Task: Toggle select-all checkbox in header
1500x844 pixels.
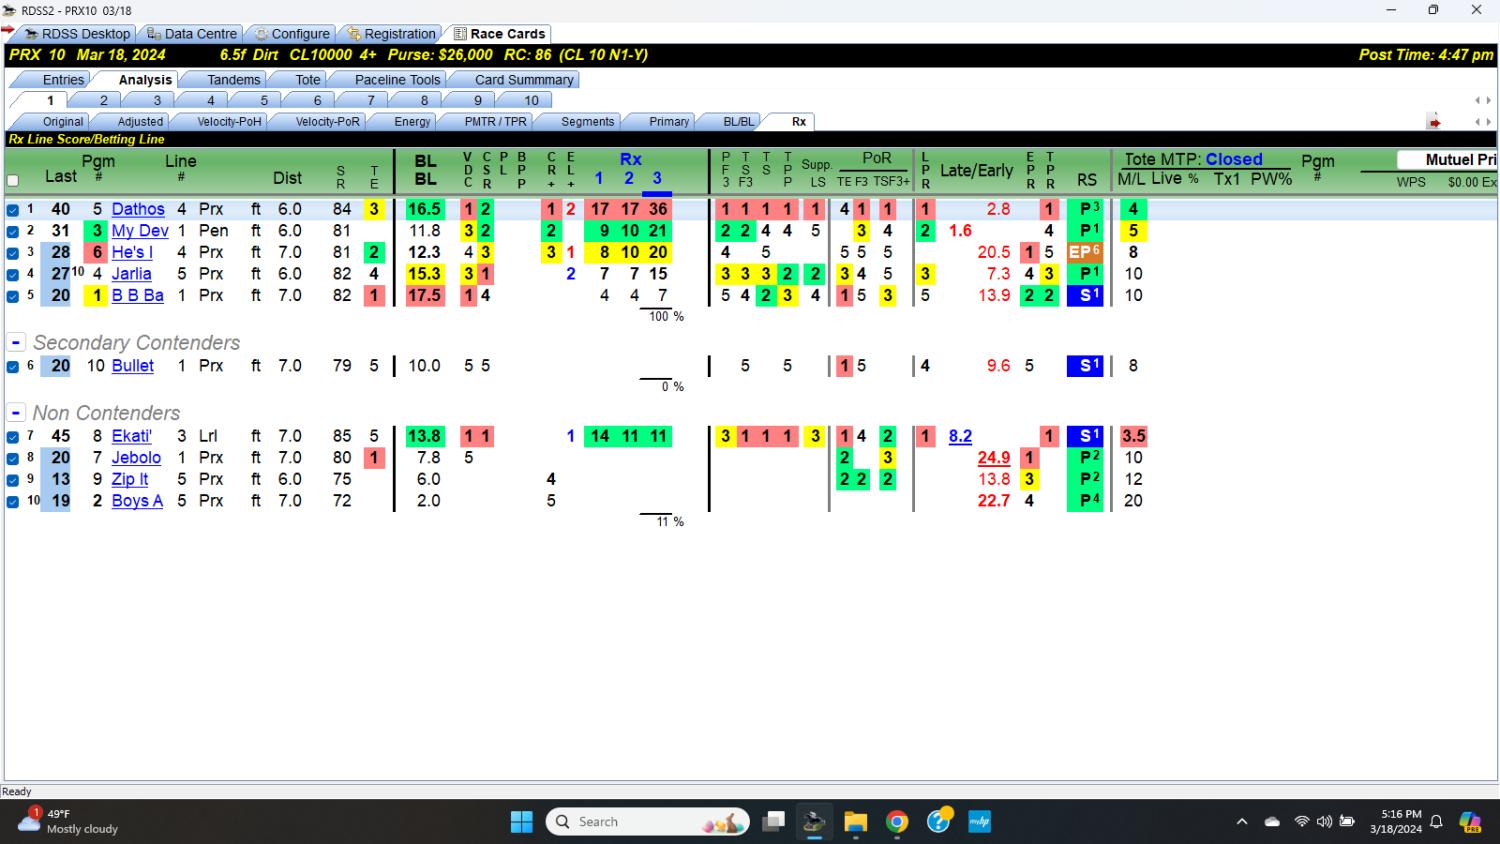Action: (13, 181)
